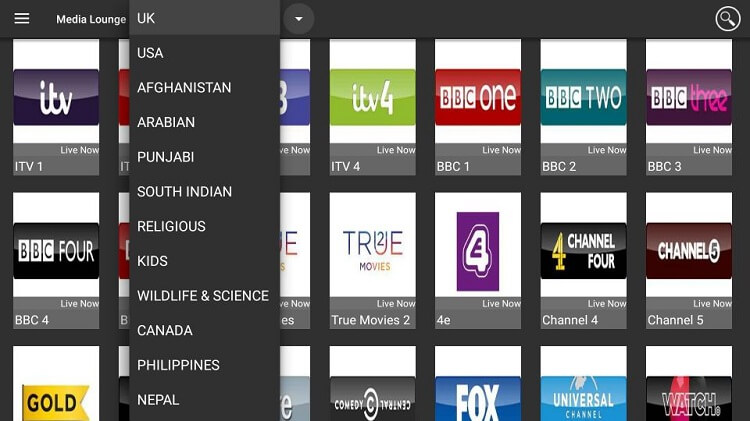
Task: Click the BBC 3 label
Action: [x=664, y=166]
